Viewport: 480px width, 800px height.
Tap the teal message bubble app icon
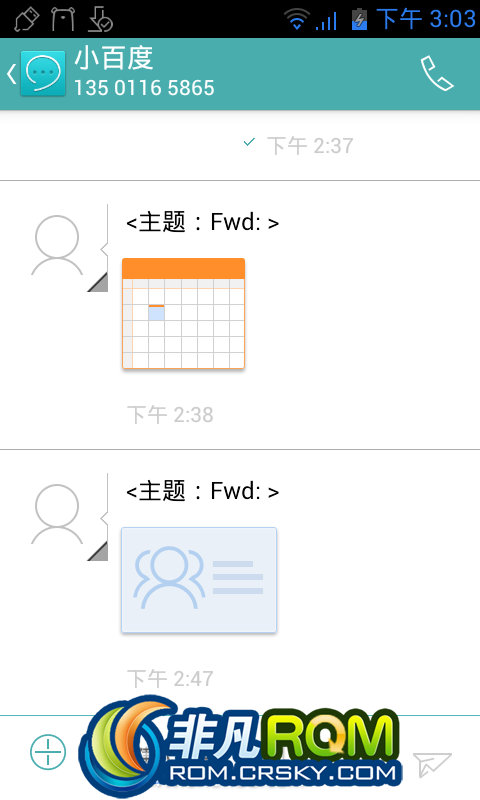pyautogui.click(x=43, y=73)
